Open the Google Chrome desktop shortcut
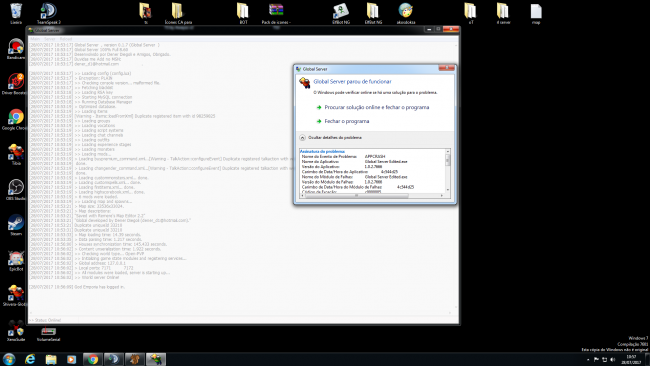This screenshot has width=650, height=366. 16,119
